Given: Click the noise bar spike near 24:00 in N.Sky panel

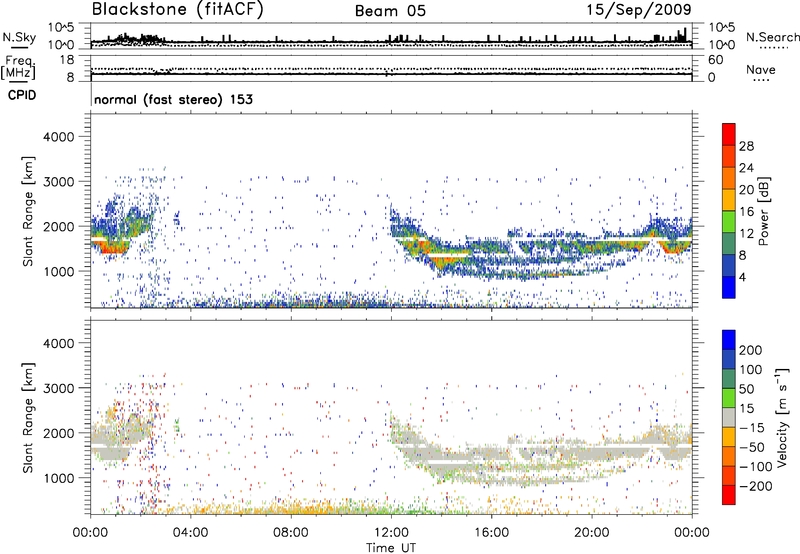Looking at the screenshot, I should point(684,36).
